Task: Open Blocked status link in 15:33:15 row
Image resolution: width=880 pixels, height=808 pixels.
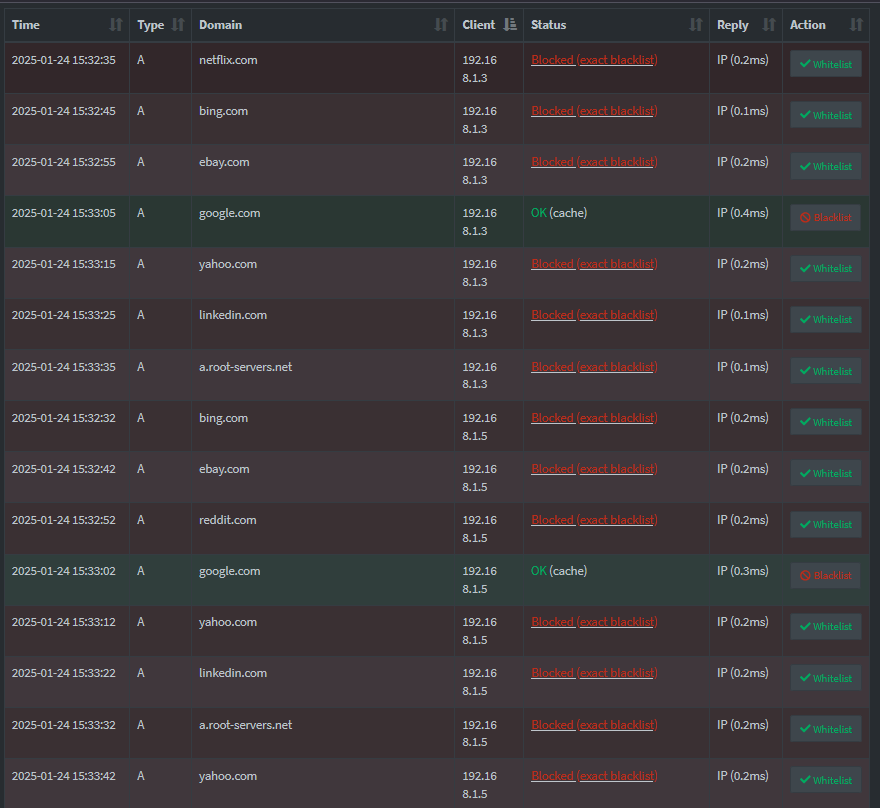Action: 594,264
